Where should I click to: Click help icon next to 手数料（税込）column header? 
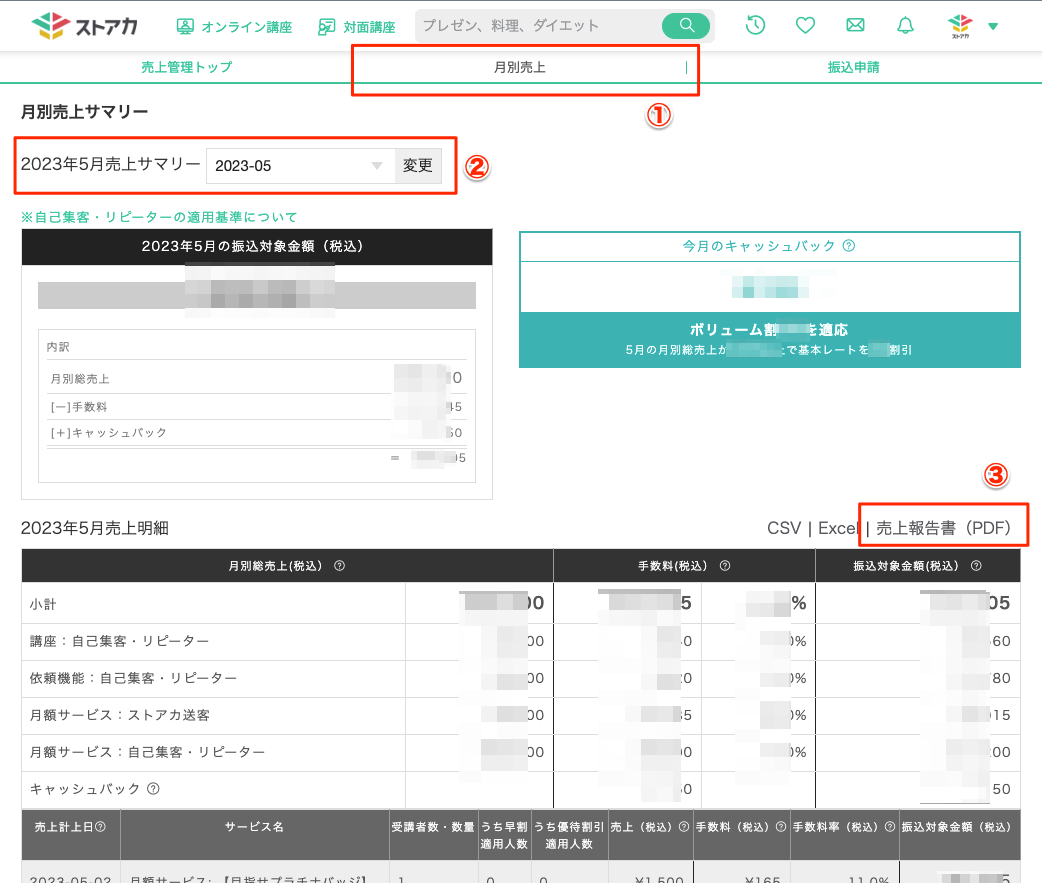tap(782, 827)
